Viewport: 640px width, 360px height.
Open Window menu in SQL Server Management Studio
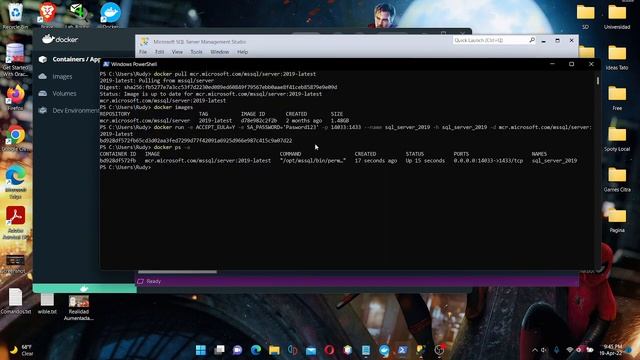[x=220, y=52]
